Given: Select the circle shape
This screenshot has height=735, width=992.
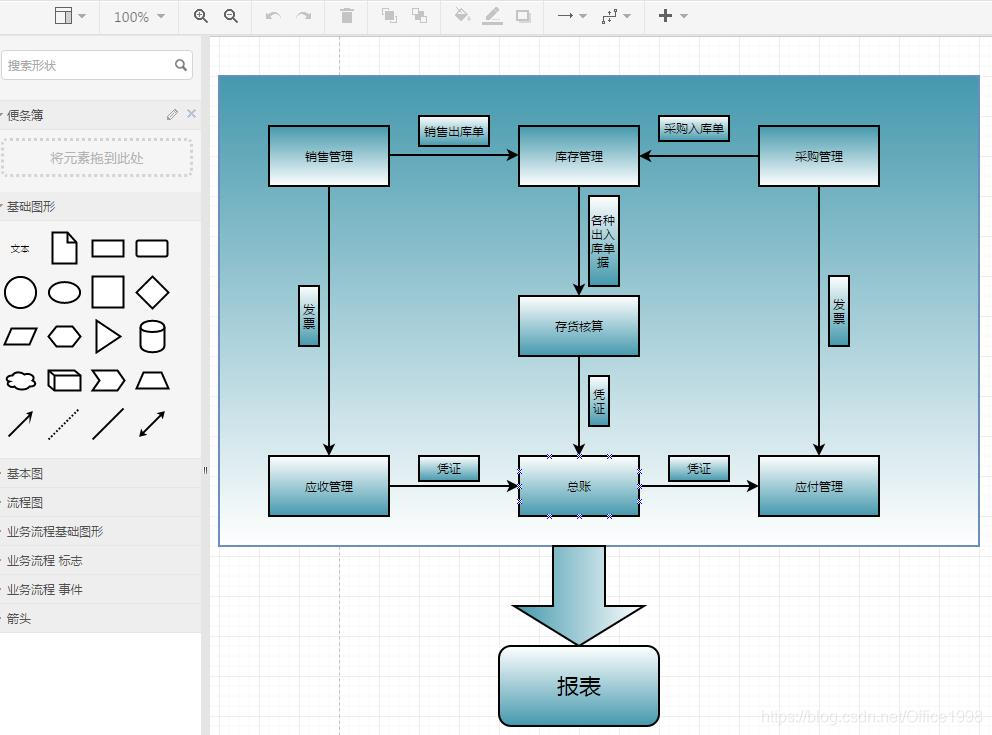Looking at the screenshot, I should (x=20, y=292).
